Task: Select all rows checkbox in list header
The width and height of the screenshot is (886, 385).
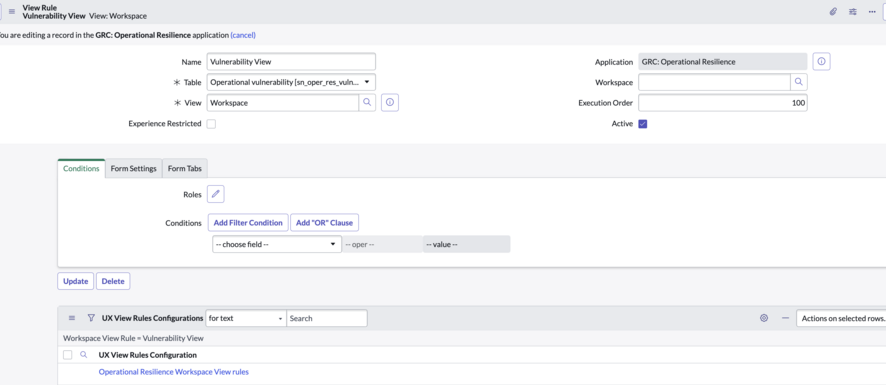Action: (x=67, y=355)
